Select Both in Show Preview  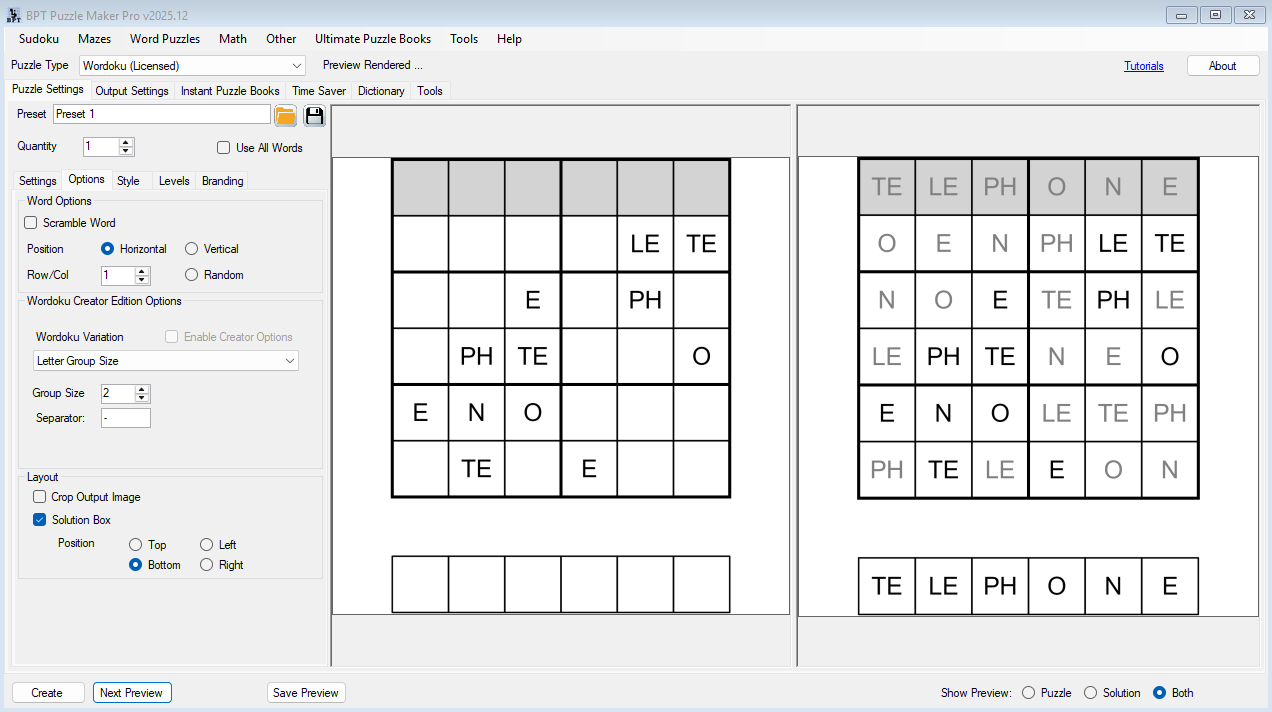pyautogui.click(x=1160, y=693)
